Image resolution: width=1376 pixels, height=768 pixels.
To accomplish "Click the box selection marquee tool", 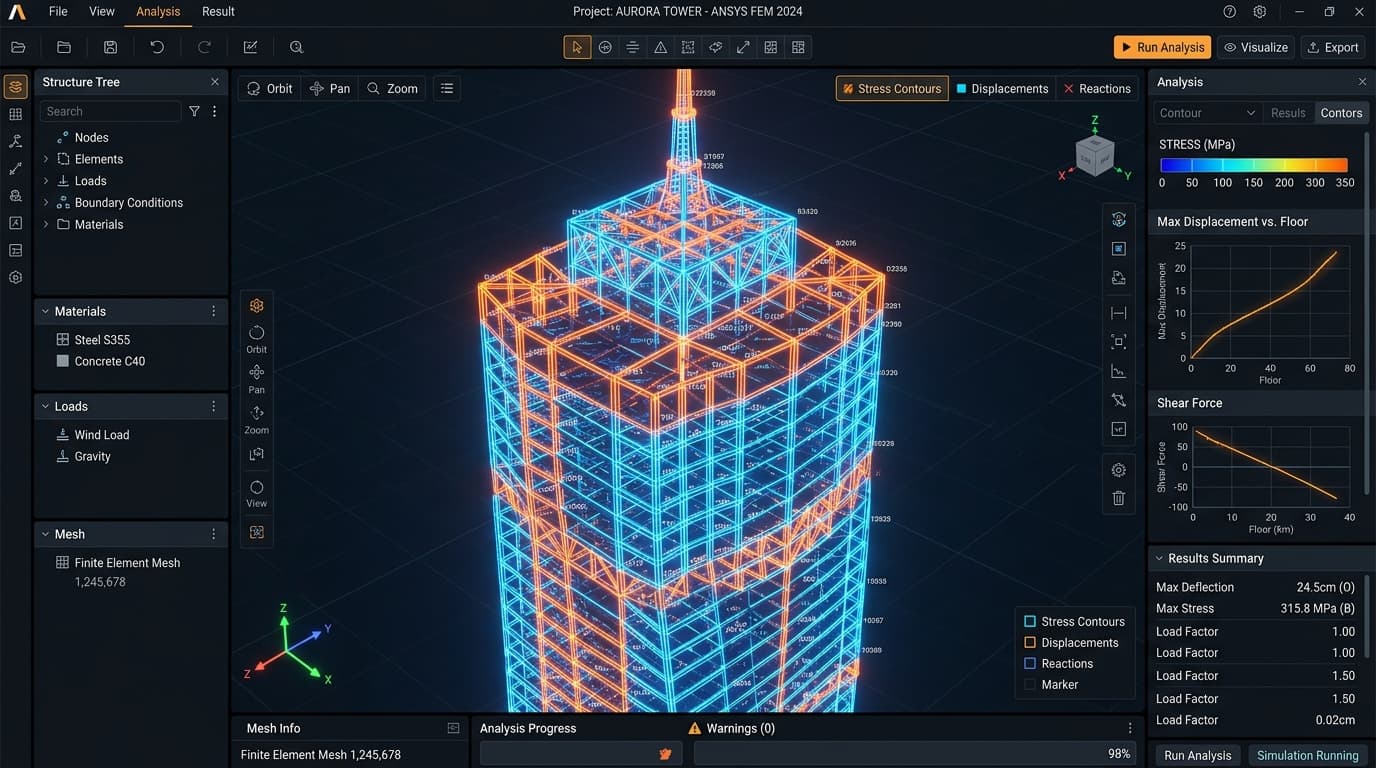I will pyautogui.click(x=688, y=47).
